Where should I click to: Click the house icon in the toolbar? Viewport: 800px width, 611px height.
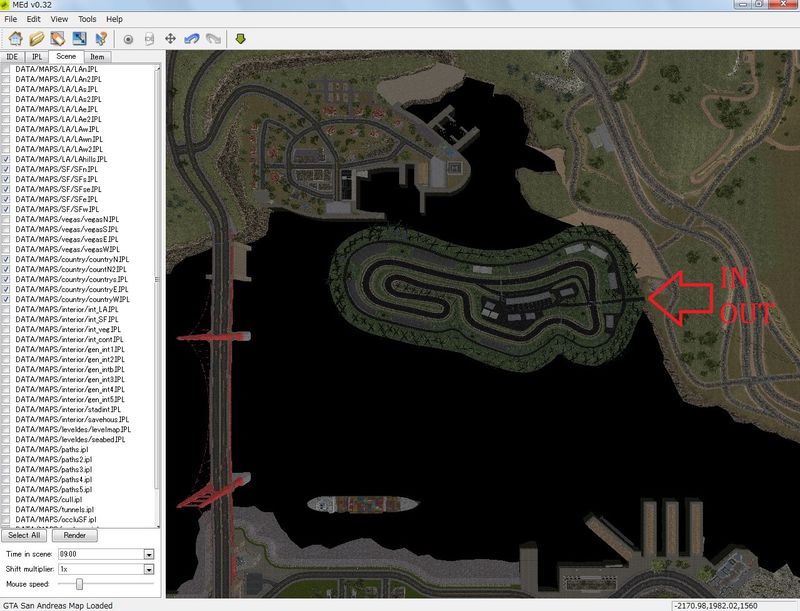15,38
